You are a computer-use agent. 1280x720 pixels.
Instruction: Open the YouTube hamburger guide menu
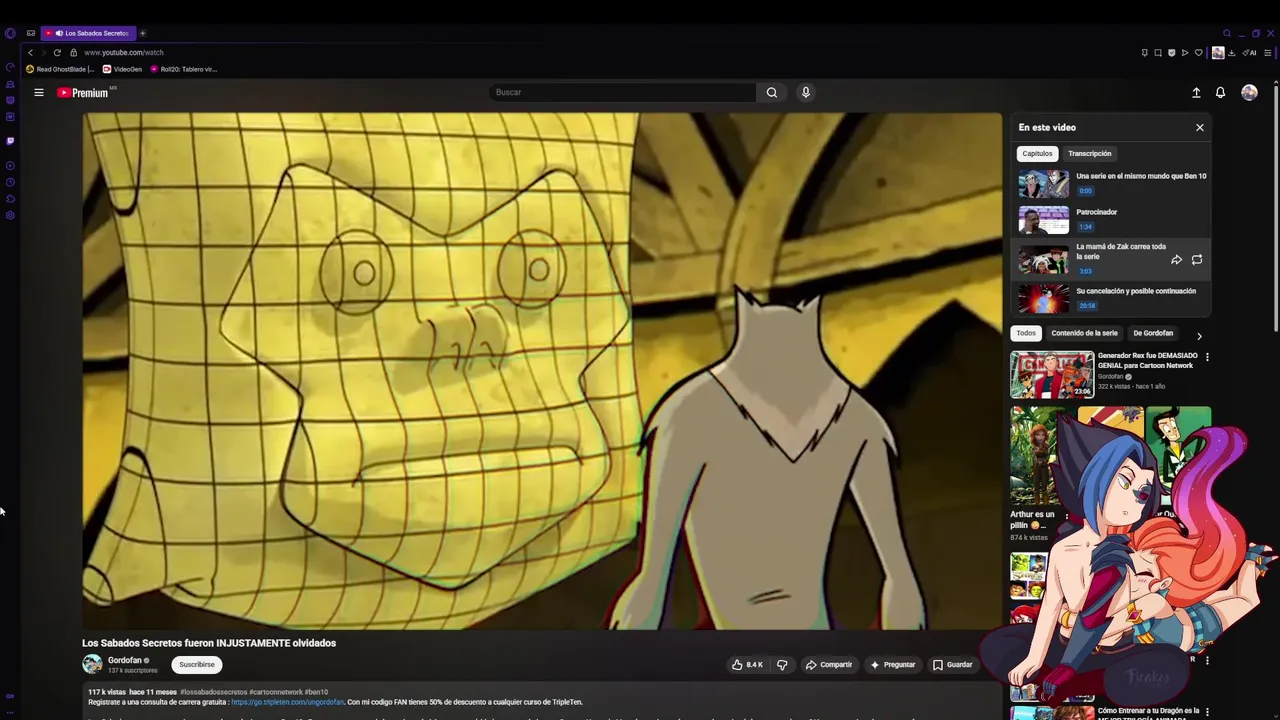[39, 92]
